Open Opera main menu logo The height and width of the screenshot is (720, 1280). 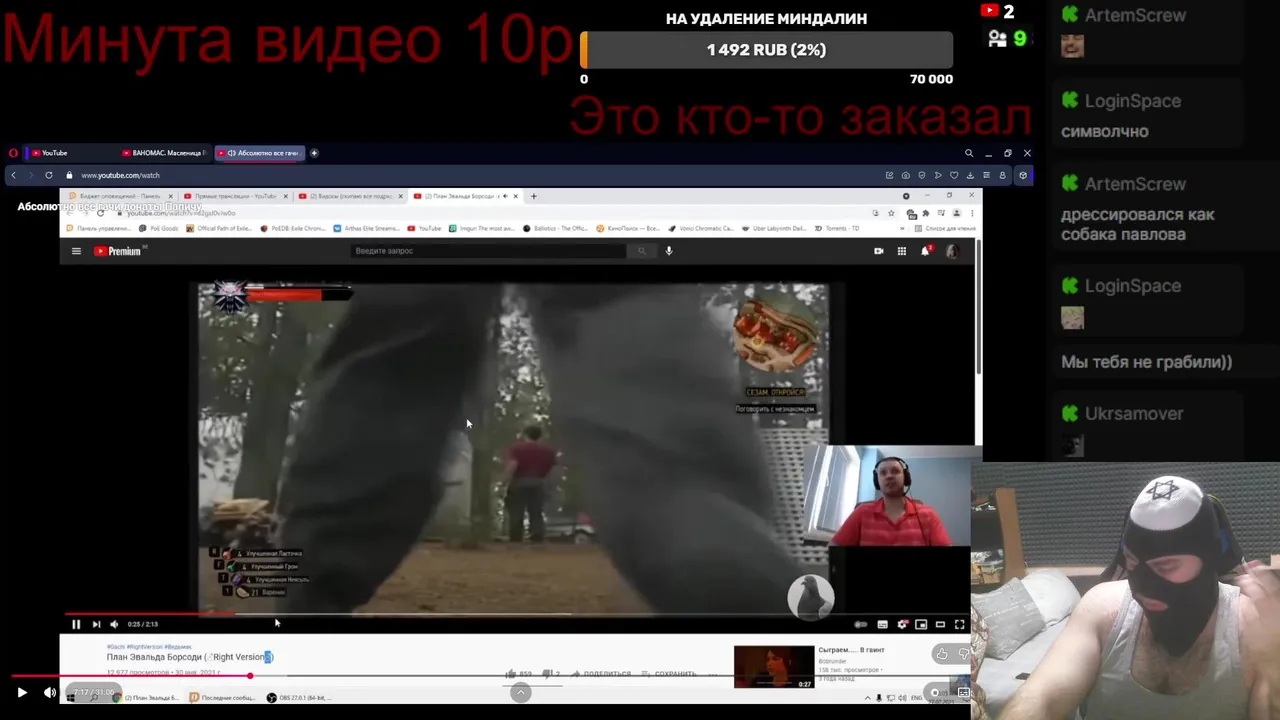(13, 153)
